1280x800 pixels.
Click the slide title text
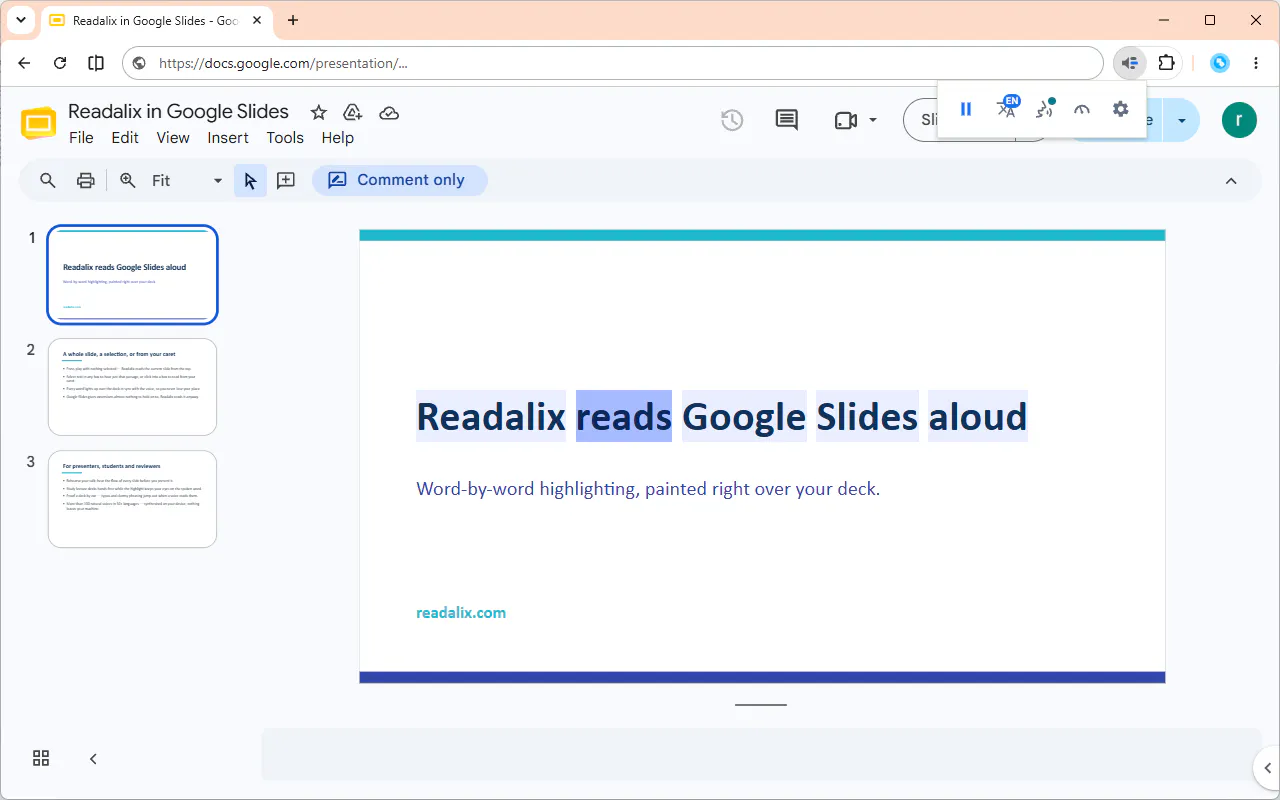click(721, 416)
